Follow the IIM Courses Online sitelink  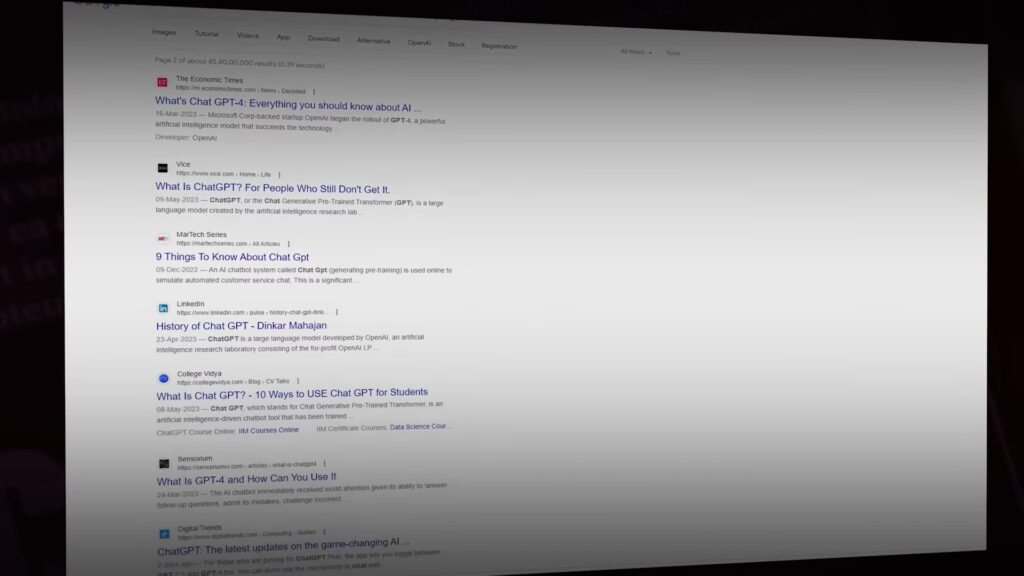coord(268,430)
